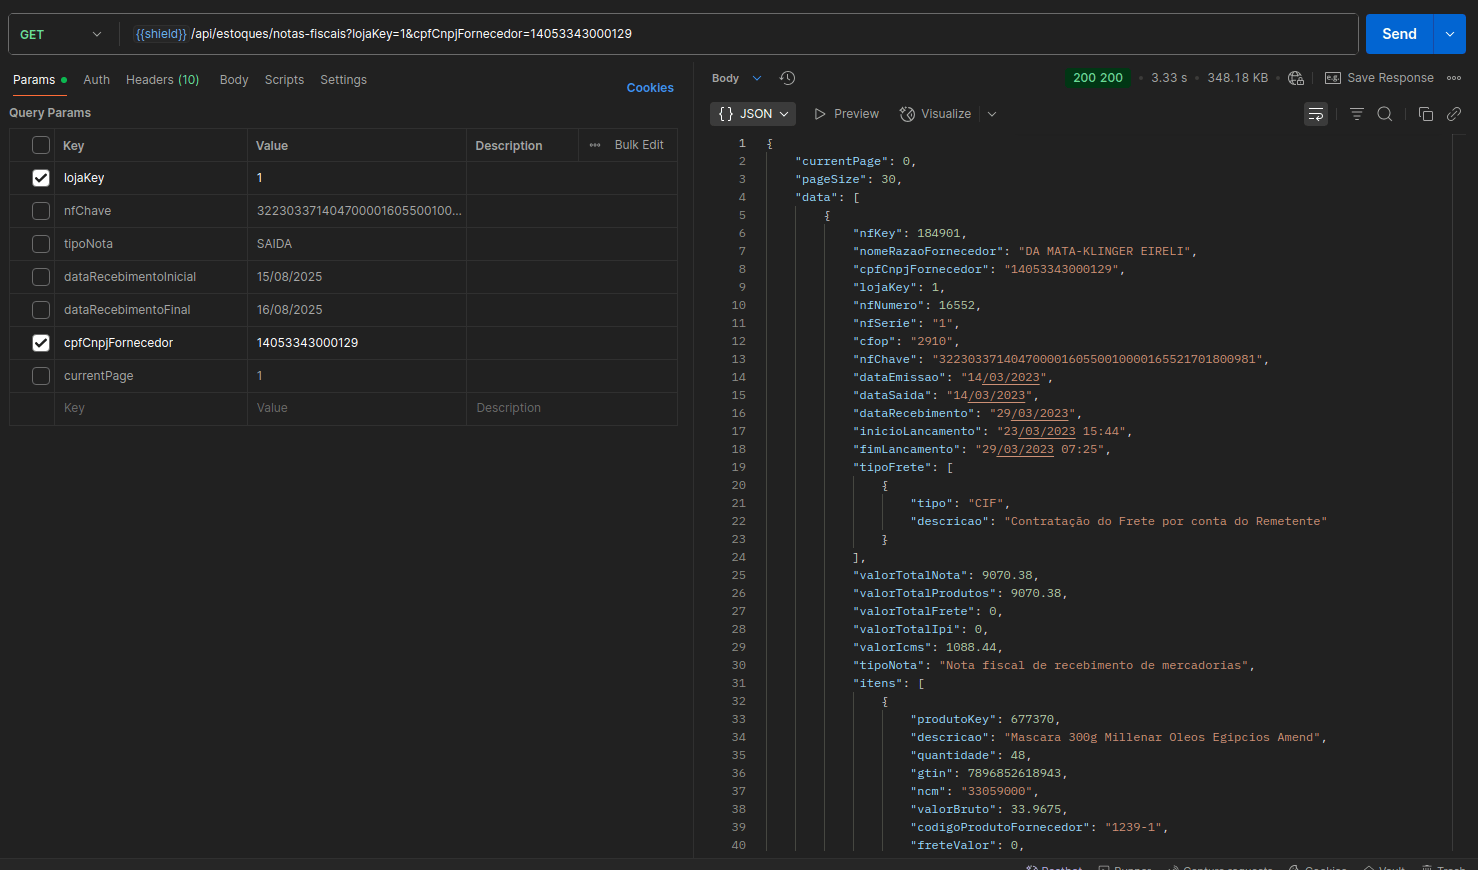The height and width of the screenshot is (870, 1478).
Task: Open the response filter icon
Action: click(x=1357, y=114)
